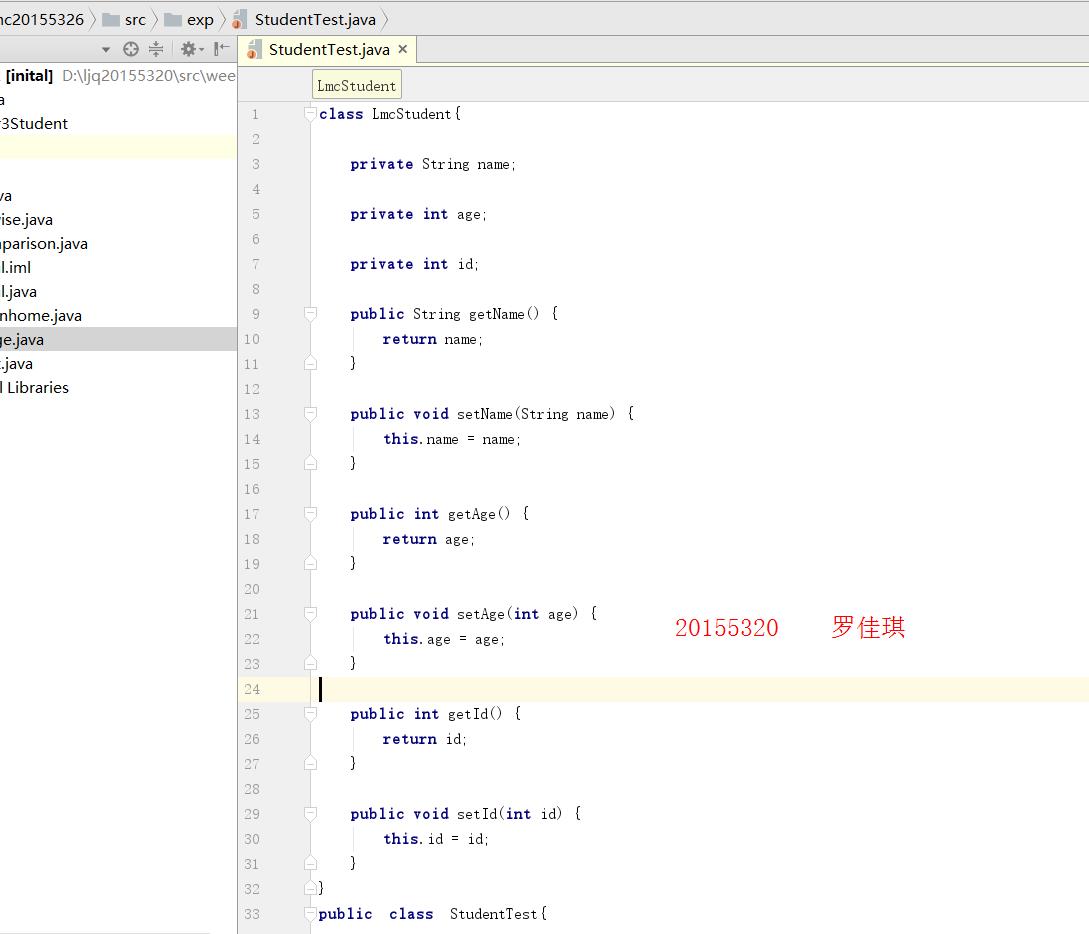Click the project path D:\ljq20155320 text
The height and width of the screenshot is (934, 1089).
[148, 76]
